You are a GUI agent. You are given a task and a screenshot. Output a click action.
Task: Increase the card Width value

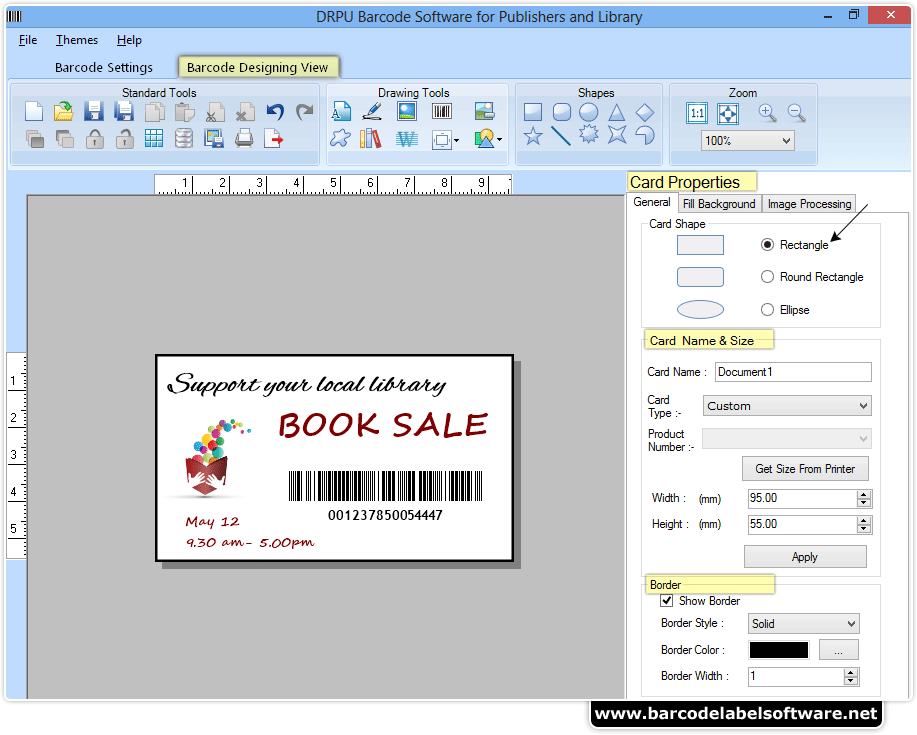pos(864,495)
